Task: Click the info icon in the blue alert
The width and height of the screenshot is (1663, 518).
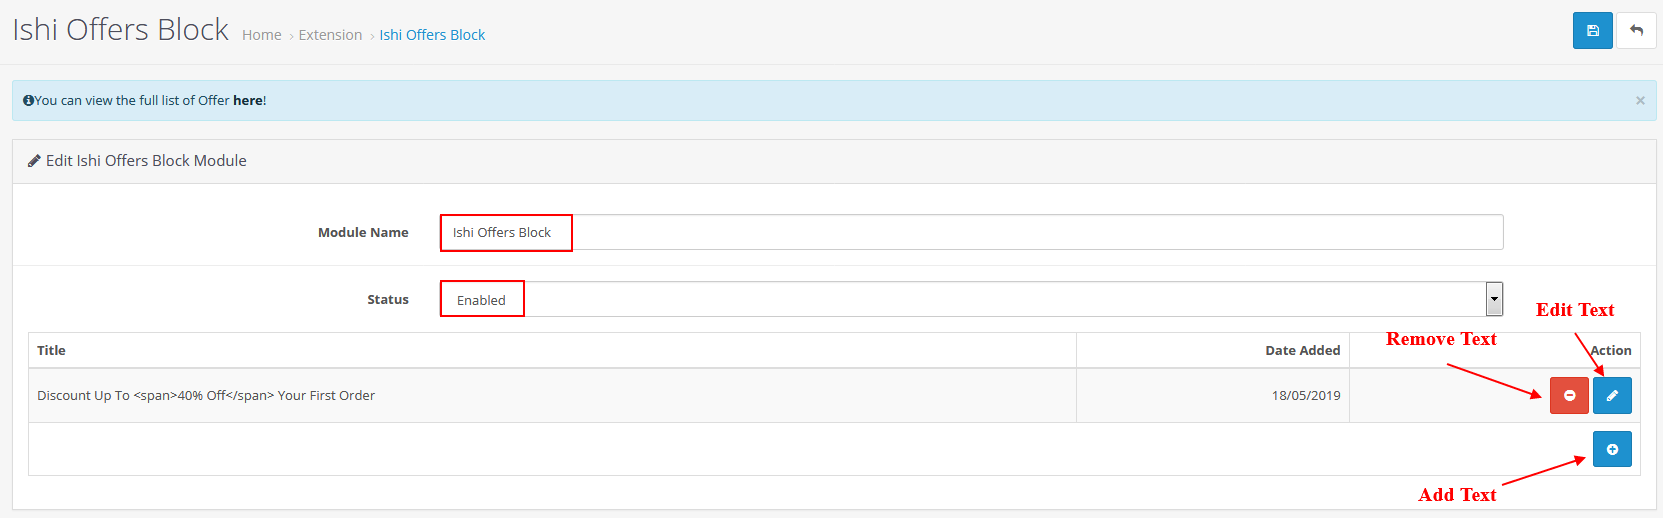Action: coord(28,100)
